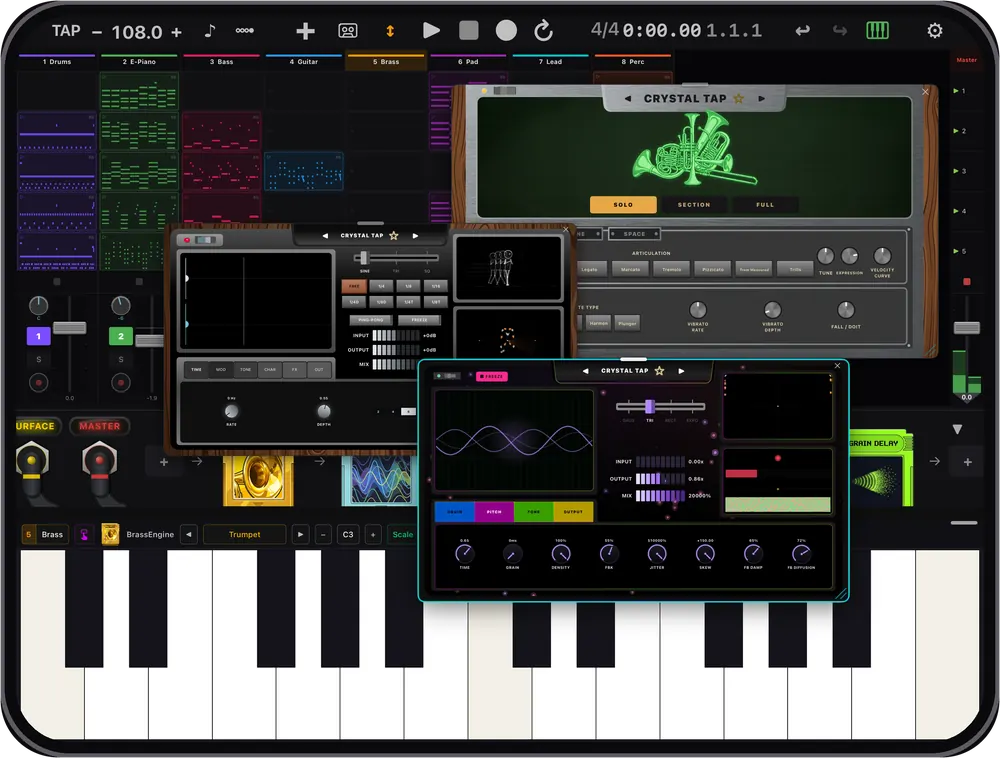The image size is (1000, 758).
Task: Toggle the green keyboard icon
Action: tap(877, 31)
